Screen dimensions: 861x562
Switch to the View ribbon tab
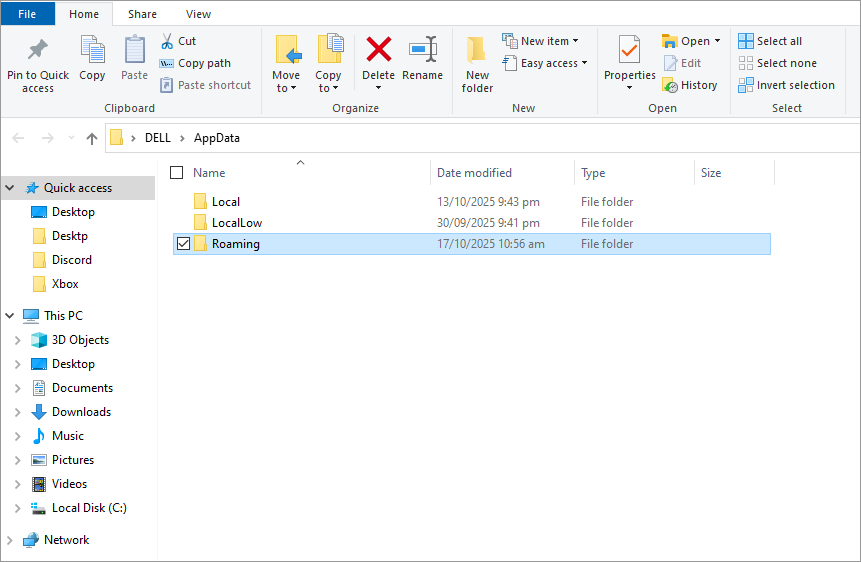[x=198, y=14]
